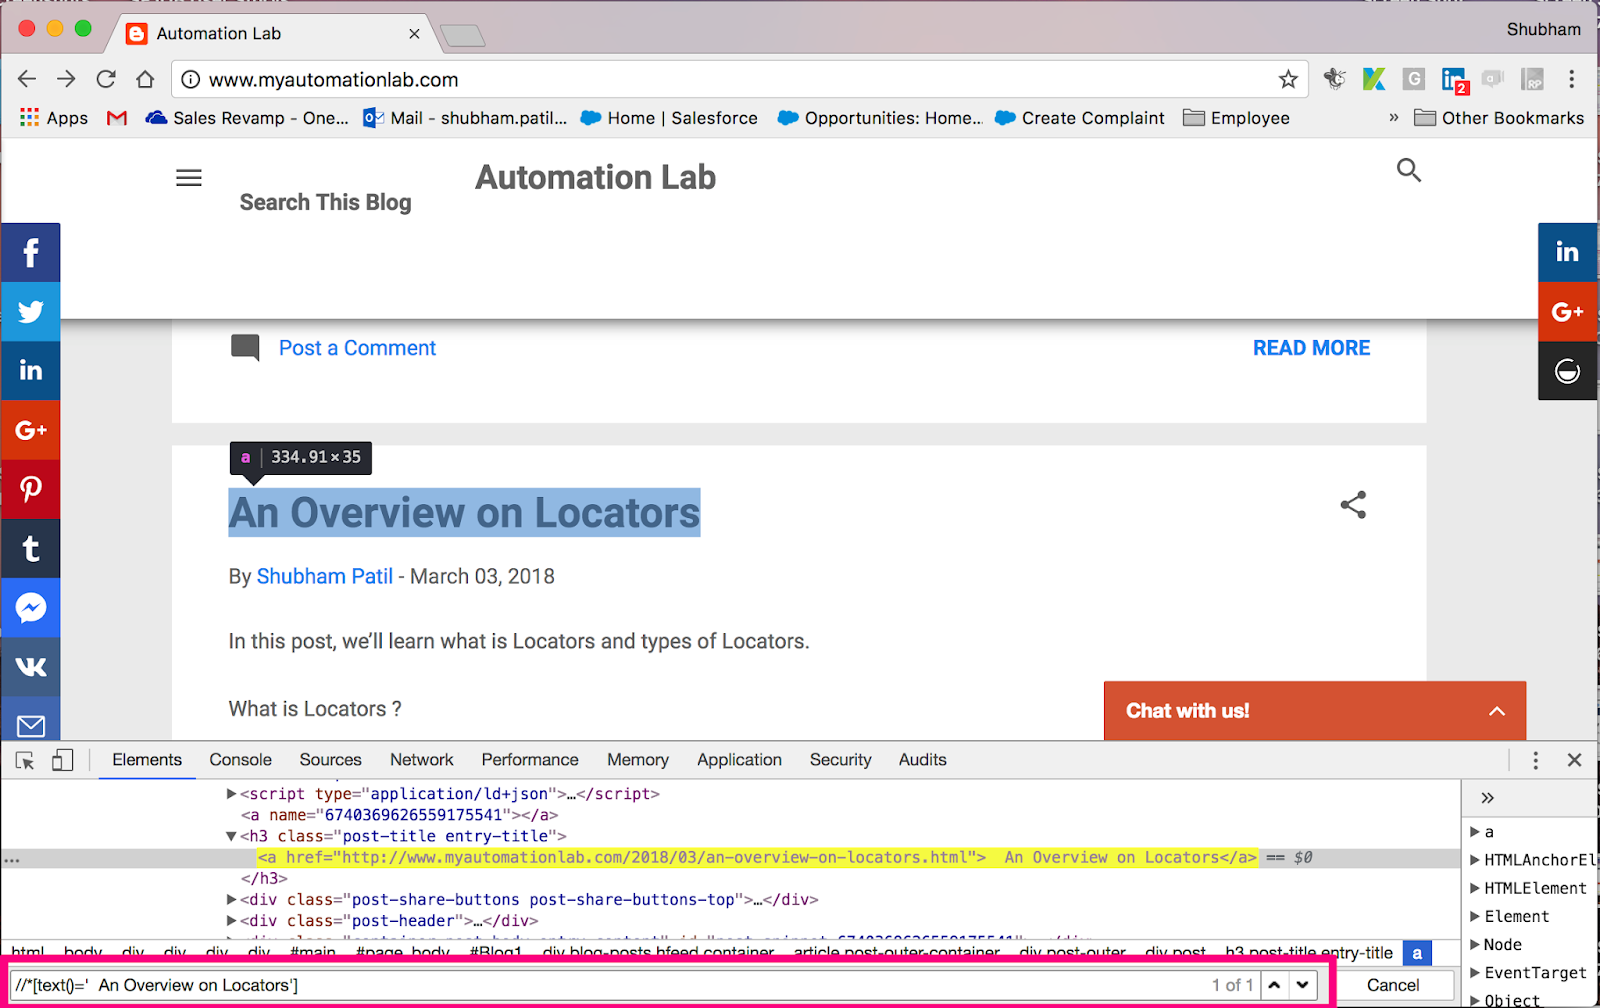Click the READ MORE link
1600x1008 pixels.
pos(1311,347)
